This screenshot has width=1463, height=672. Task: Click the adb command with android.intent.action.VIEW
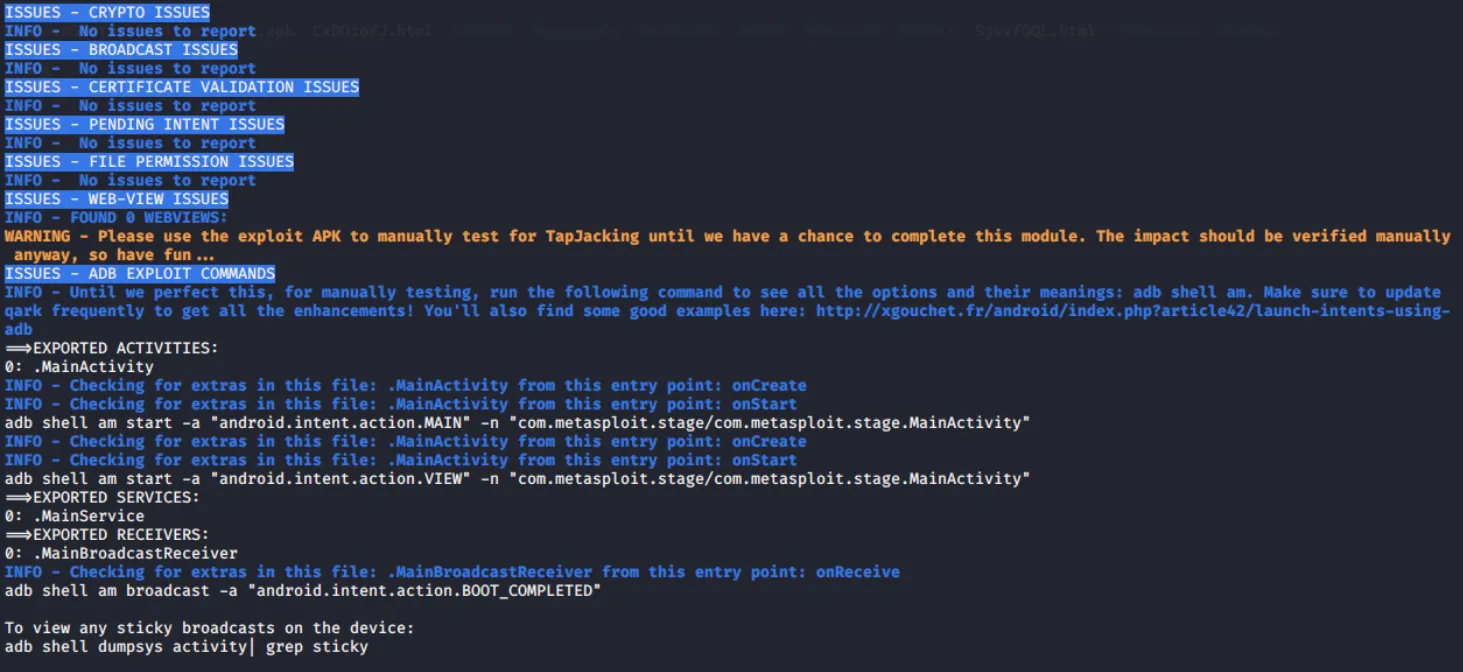click(517, 479)
